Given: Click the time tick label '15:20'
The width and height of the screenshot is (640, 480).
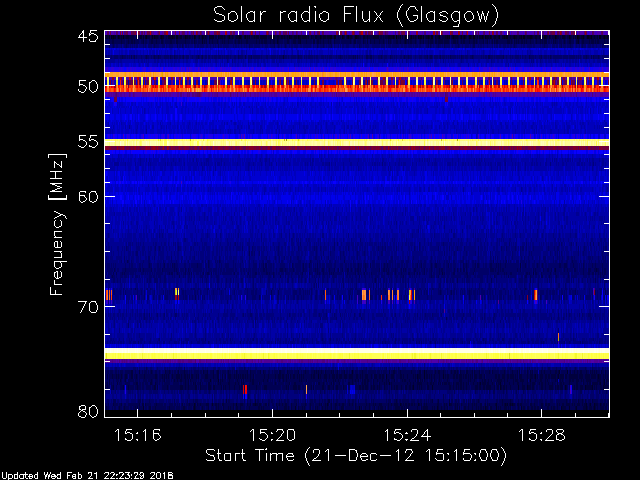Looking at the screenshot, I should (x=272, y=435).
